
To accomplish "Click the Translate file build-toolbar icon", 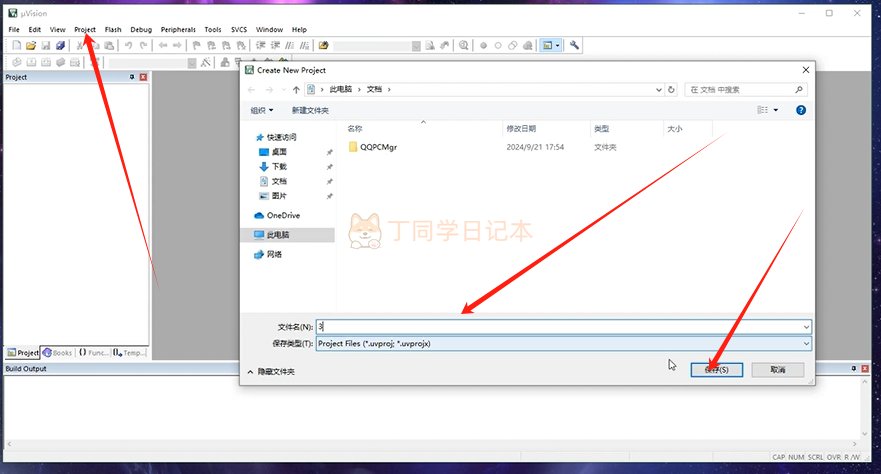I will tap(17, 62).
